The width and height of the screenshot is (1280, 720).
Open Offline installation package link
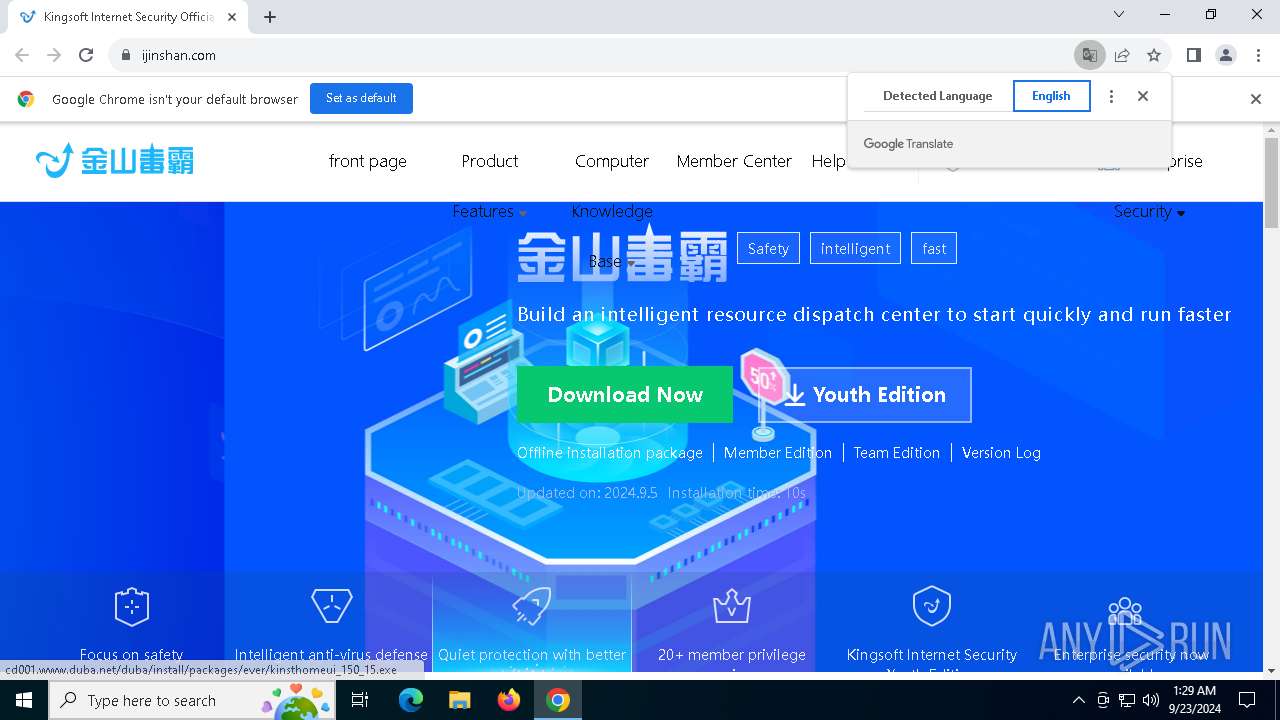coord(610,453)
